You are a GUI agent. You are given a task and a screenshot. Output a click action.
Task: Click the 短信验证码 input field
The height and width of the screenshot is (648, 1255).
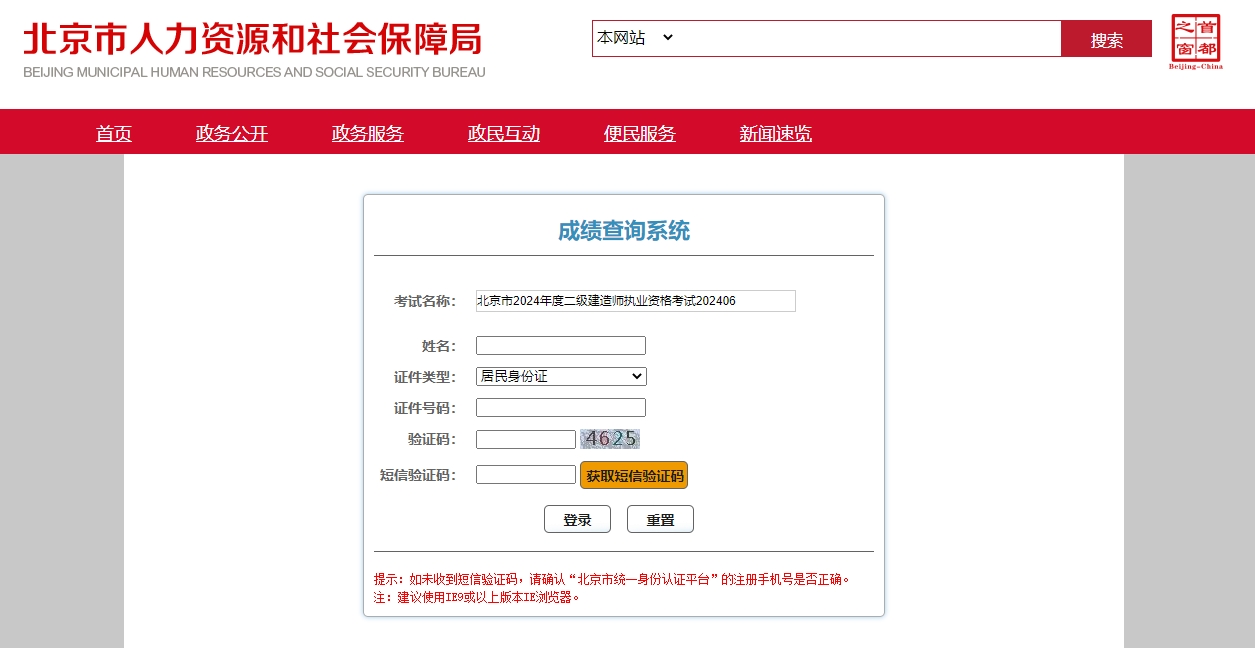pyautogui.click(x=526, y=475)
